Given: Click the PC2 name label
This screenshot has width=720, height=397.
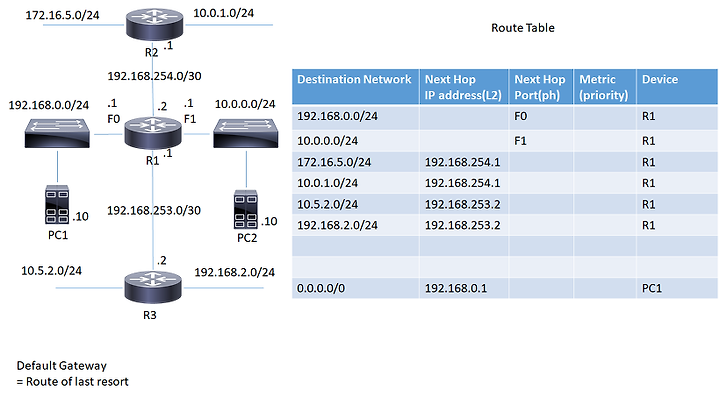Looking at the screenshot, I should click(x=247, y=238).
